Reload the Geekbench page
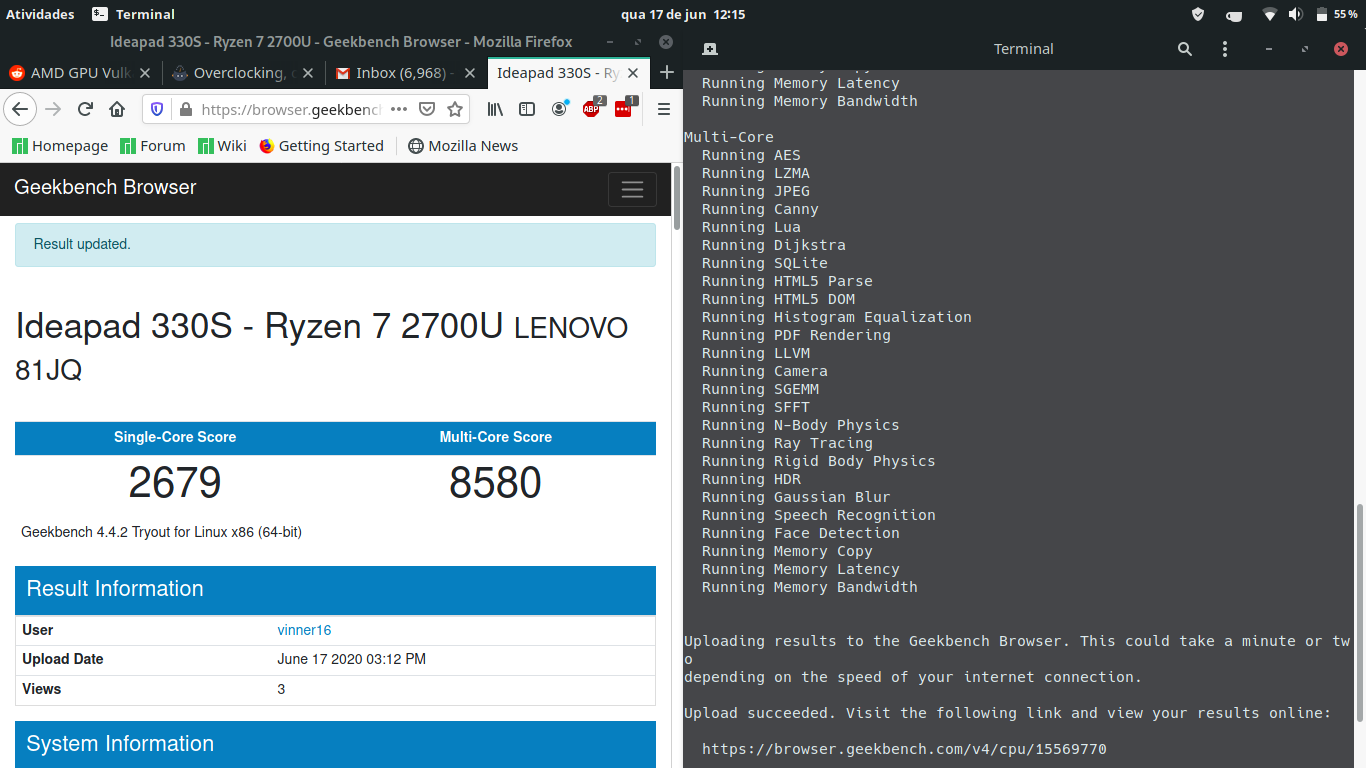 point(86,109)
